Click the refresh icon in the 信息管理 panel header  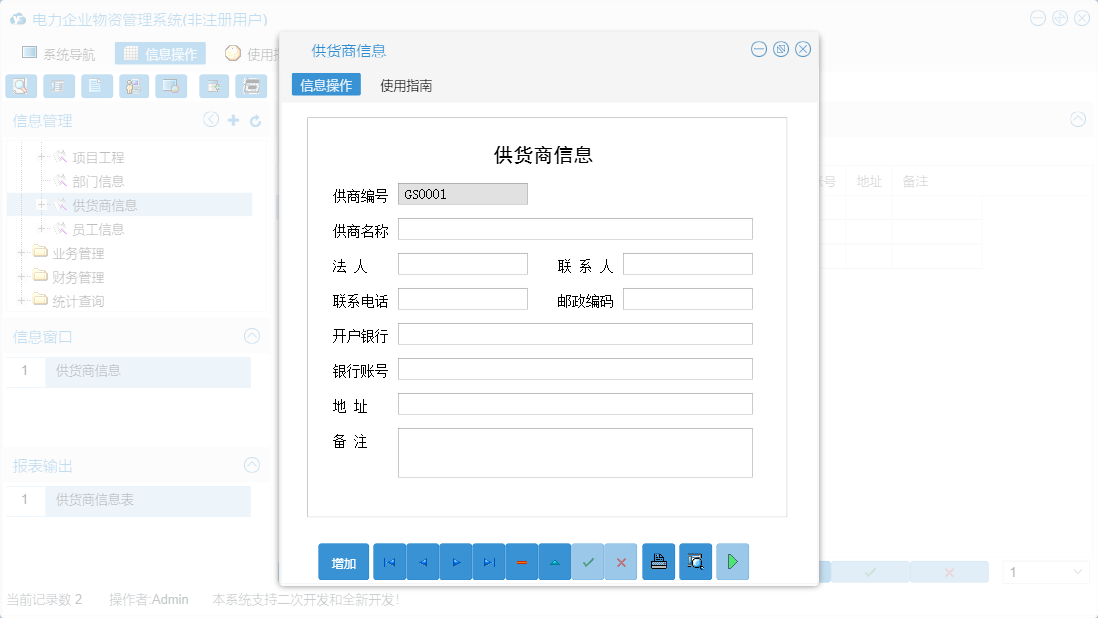click(x=258, y=119)
